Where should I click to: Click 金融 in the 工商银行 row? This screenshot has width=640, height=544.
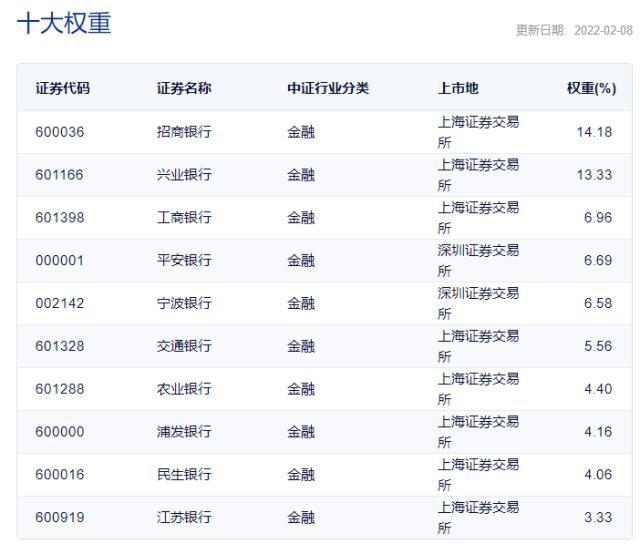(x=301, y=217)
